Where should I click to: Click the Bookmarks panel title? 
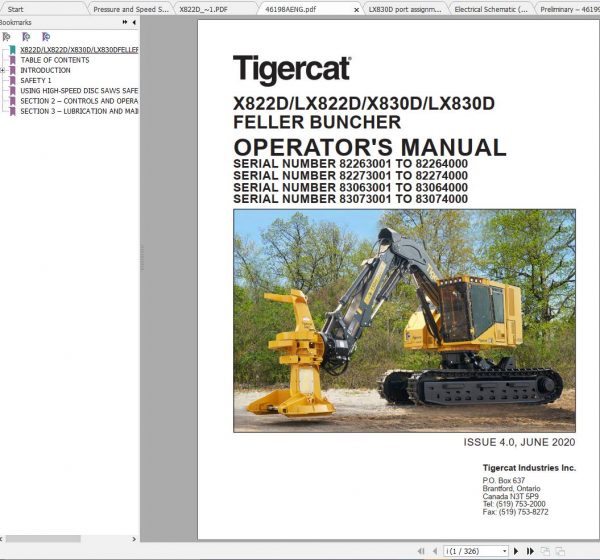click(15, 23)
